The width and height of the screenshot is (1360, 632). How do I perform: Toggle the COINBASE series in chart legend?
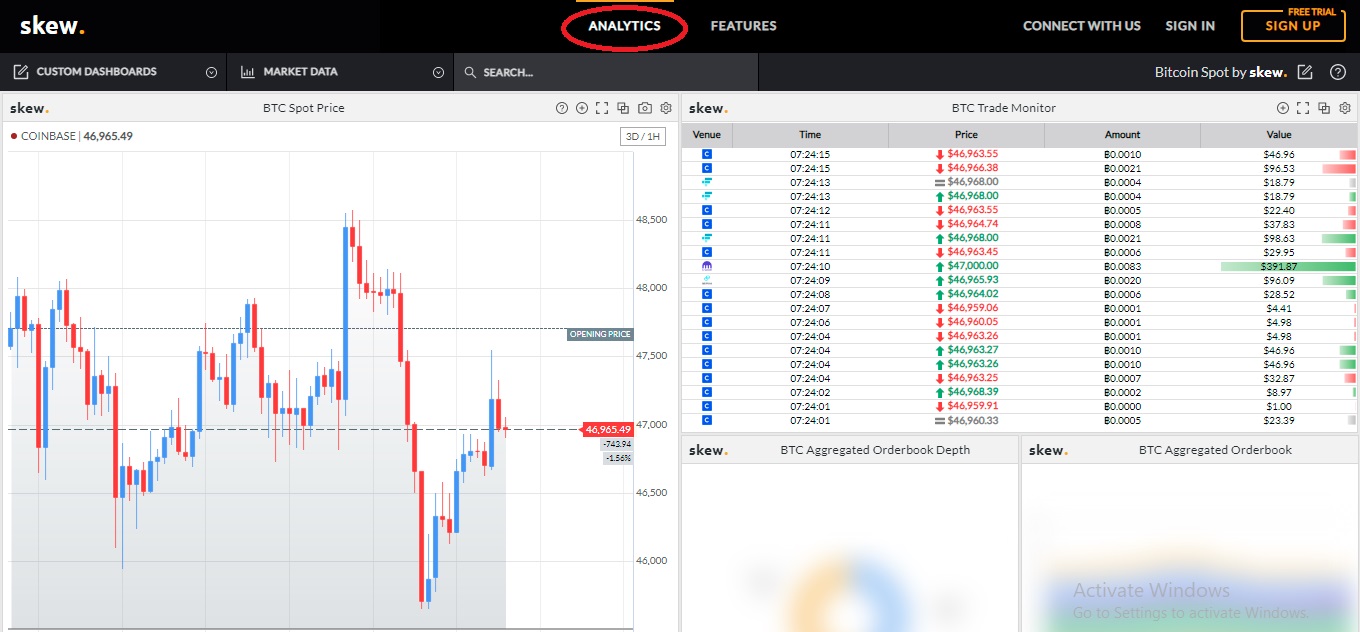pyautogui.click(x=48, y=136)
